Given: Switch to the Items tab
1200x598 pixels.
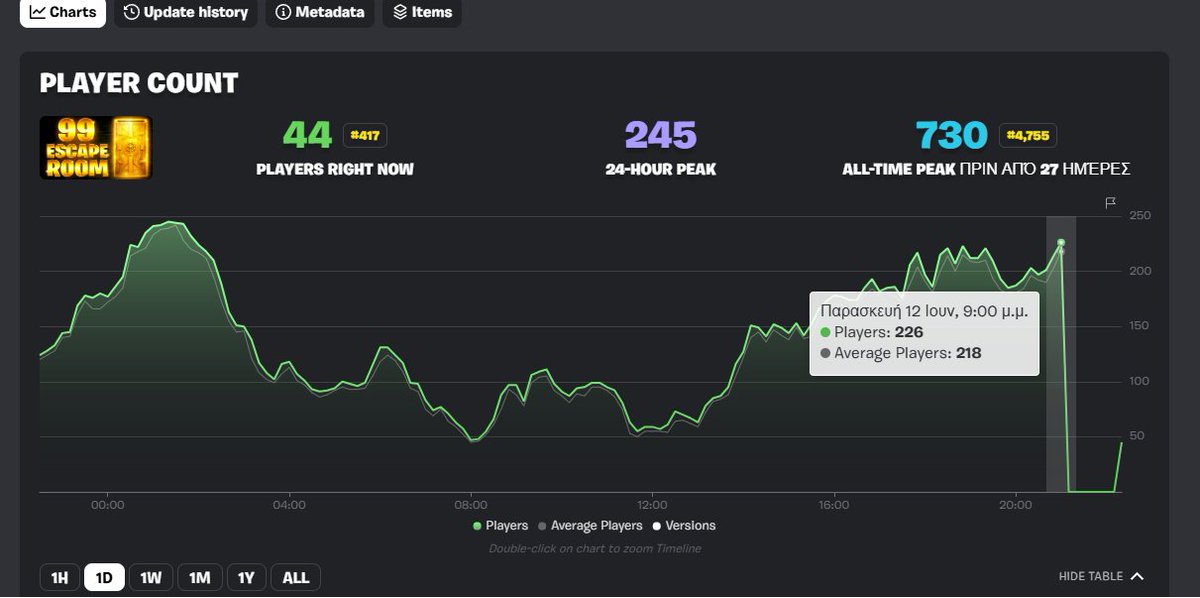Looking at the screenshot, I should click(422, 13).
